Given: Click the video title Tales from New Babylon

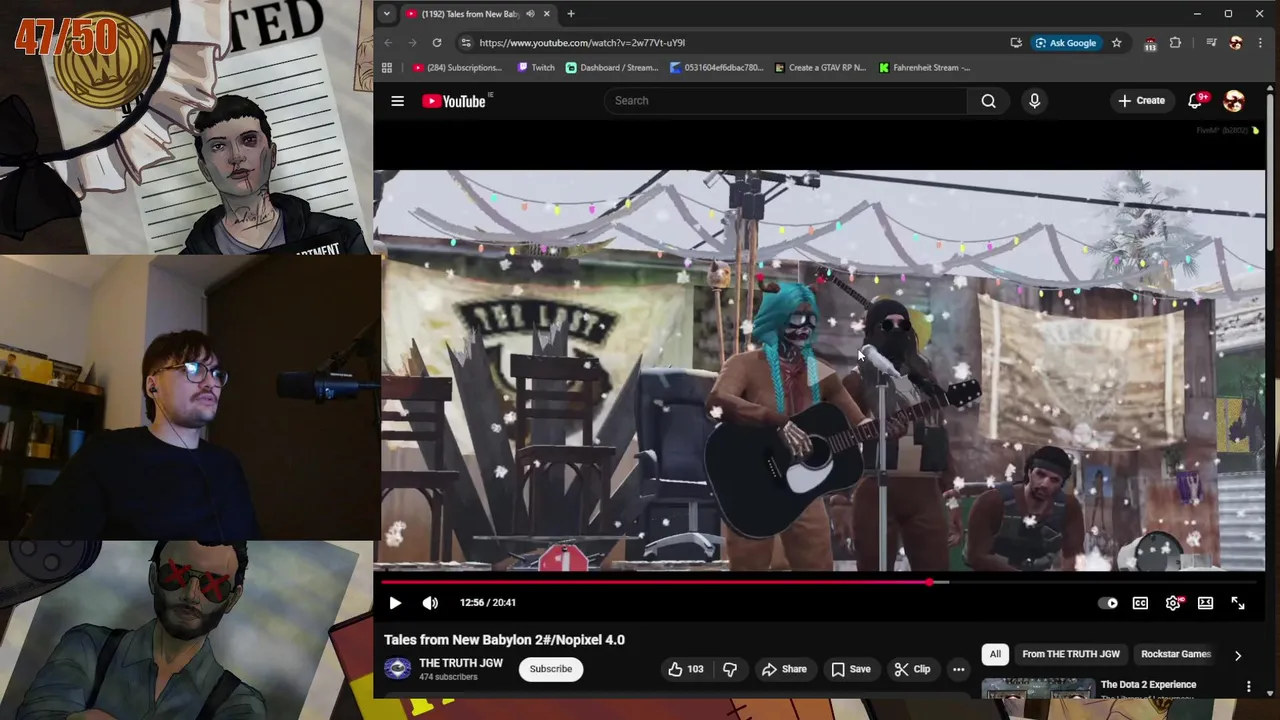Looking at the screenshot, I should tap(504, 640).
